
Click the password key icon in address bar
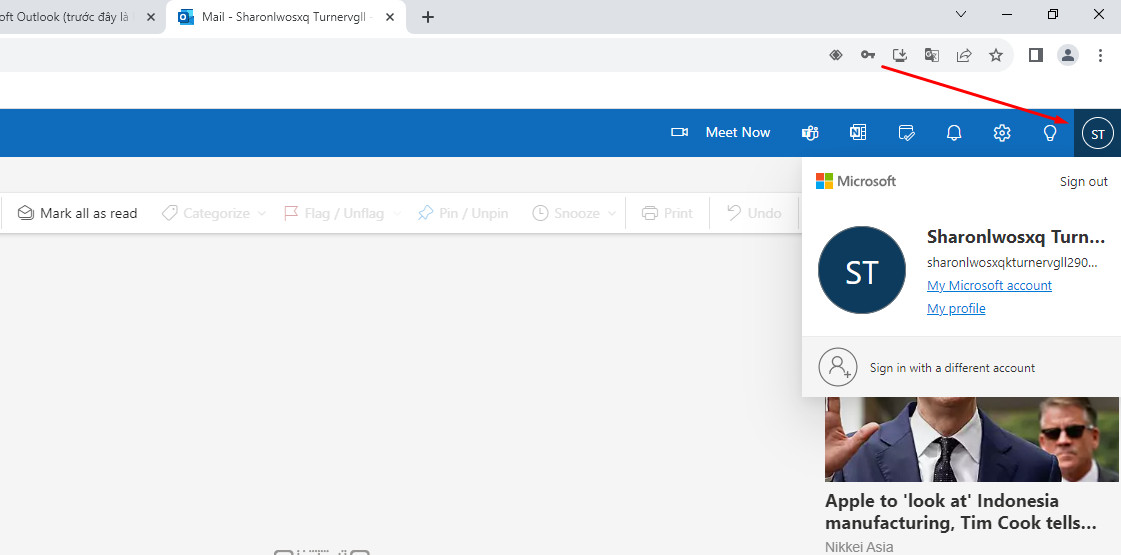868,55
